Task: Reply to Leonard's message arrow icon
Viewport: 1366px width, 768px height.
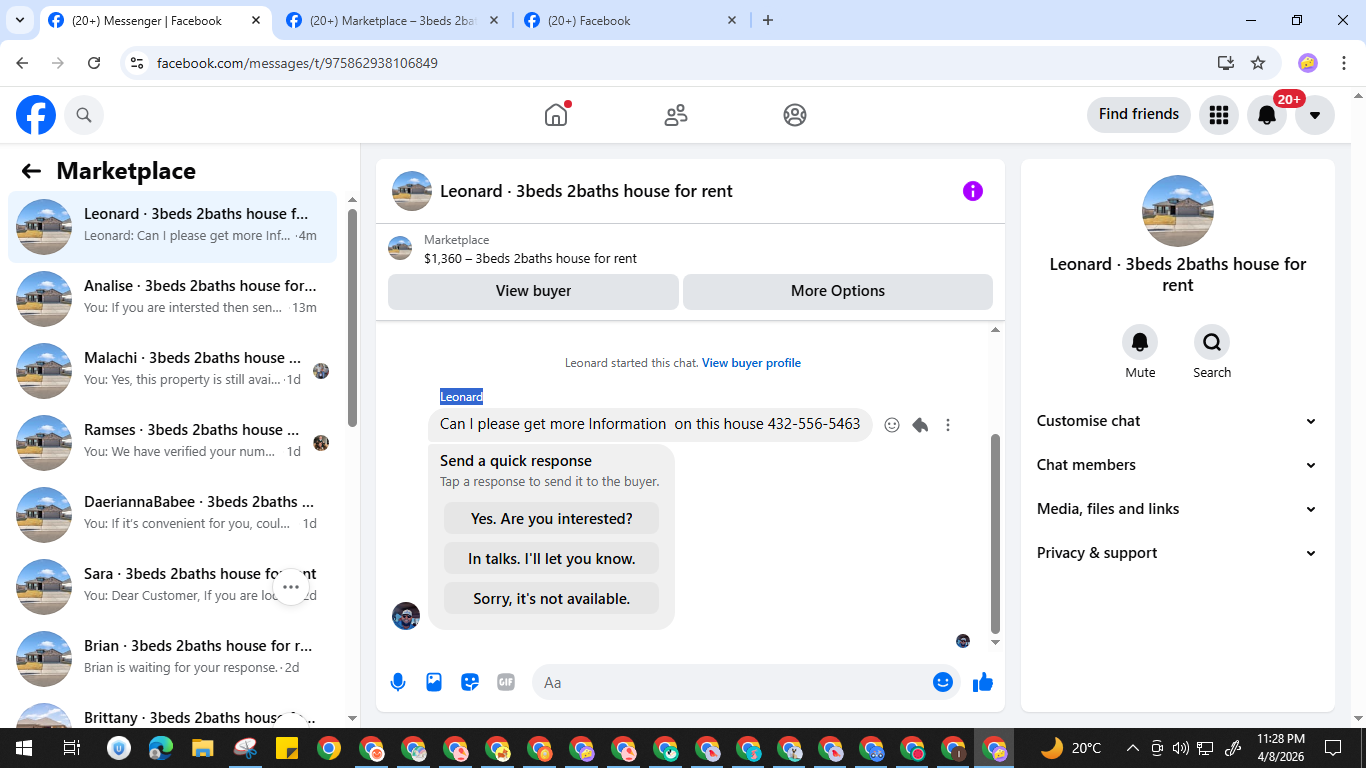Action: 920,425
